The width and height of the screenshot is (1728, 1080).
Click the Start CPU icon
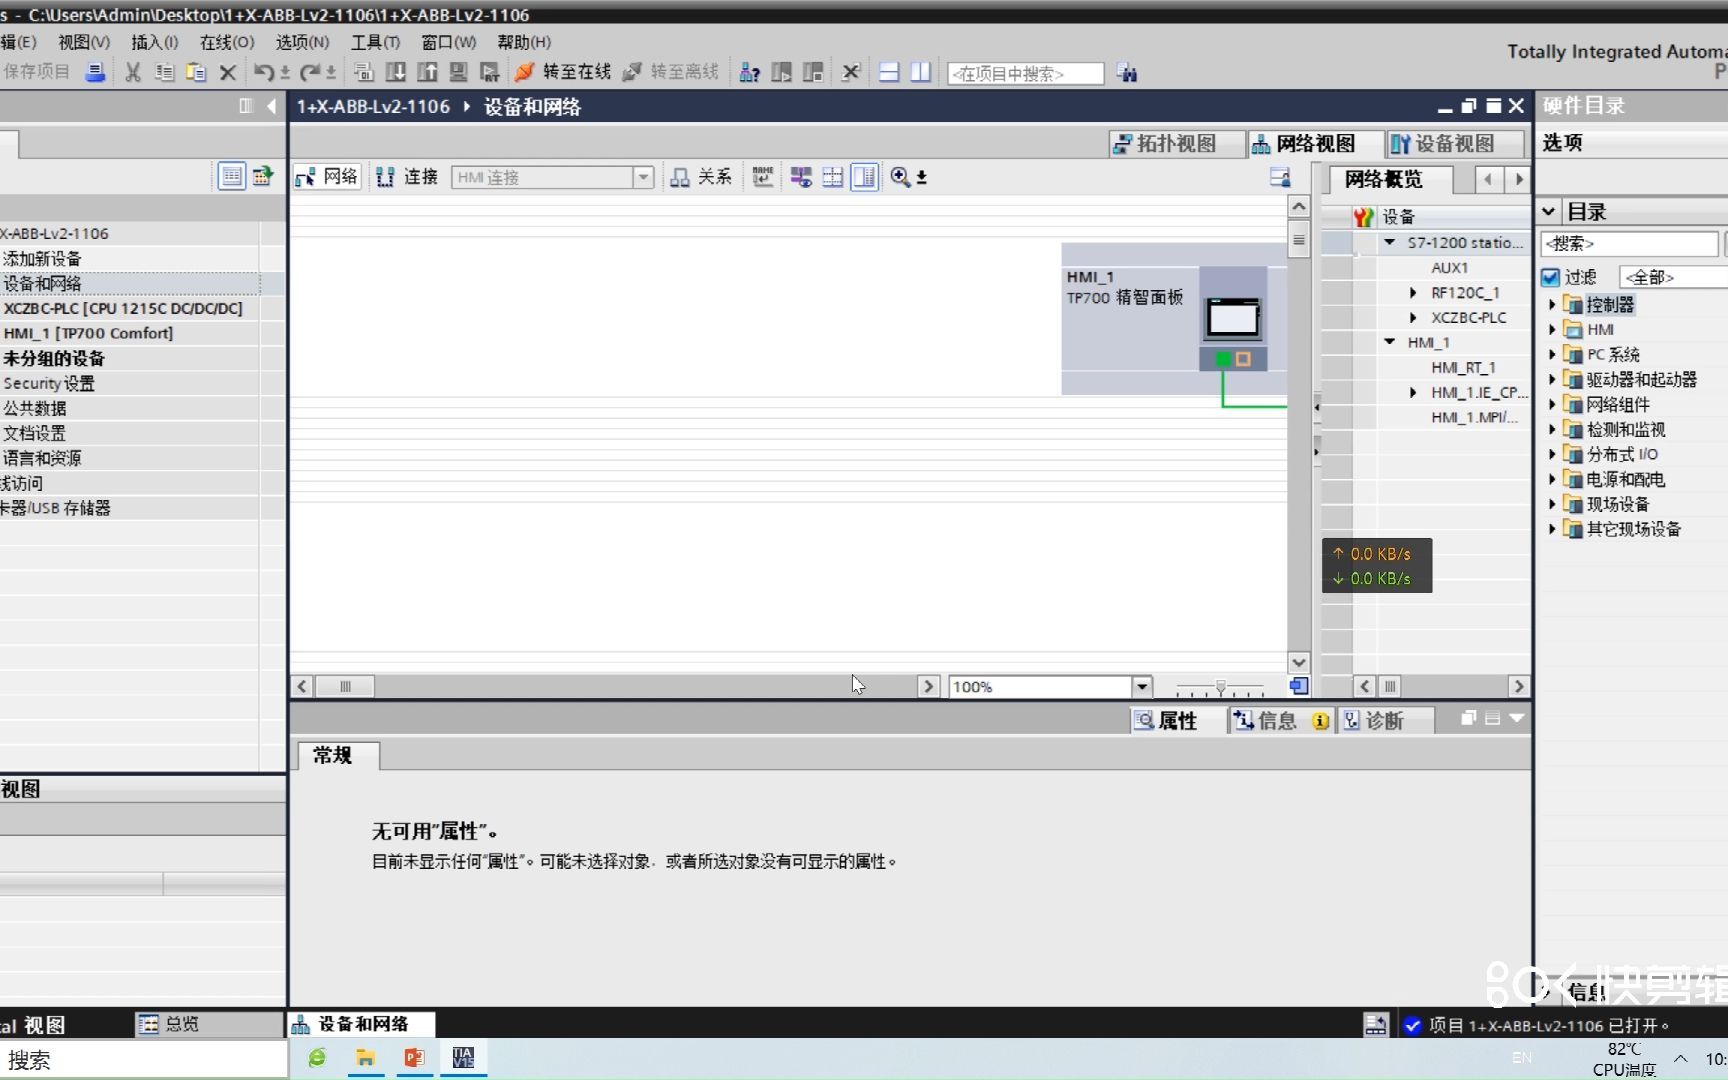tap(782, 72)
